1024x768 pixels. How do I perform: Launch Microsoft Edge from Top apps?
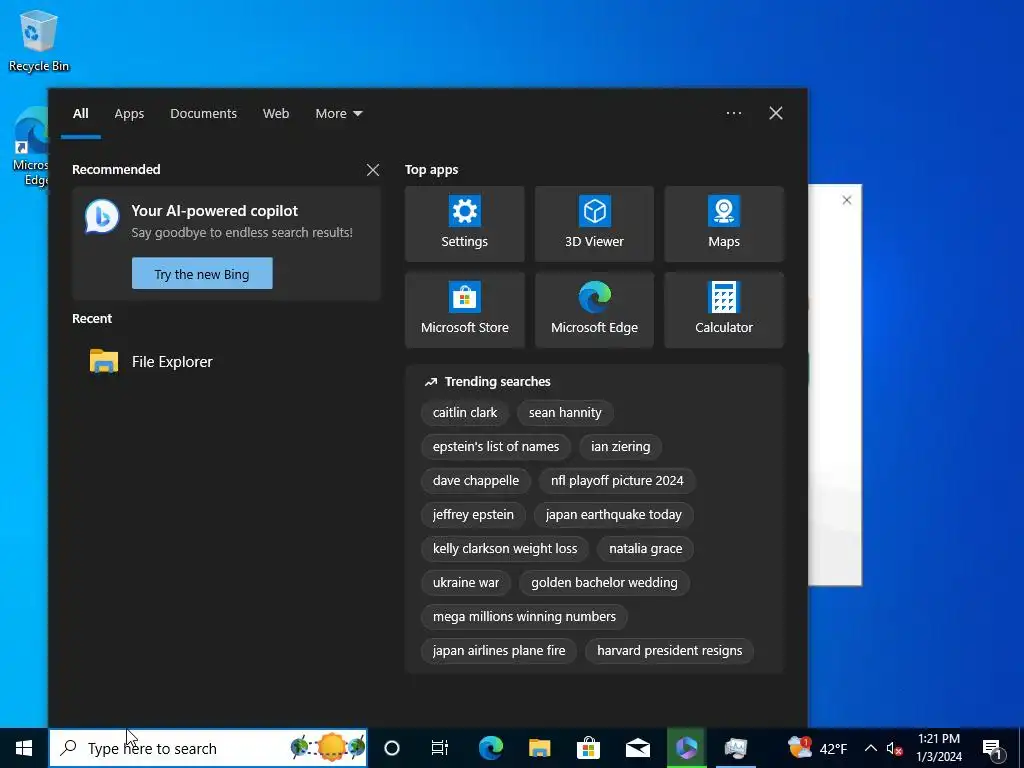point(594,310)
